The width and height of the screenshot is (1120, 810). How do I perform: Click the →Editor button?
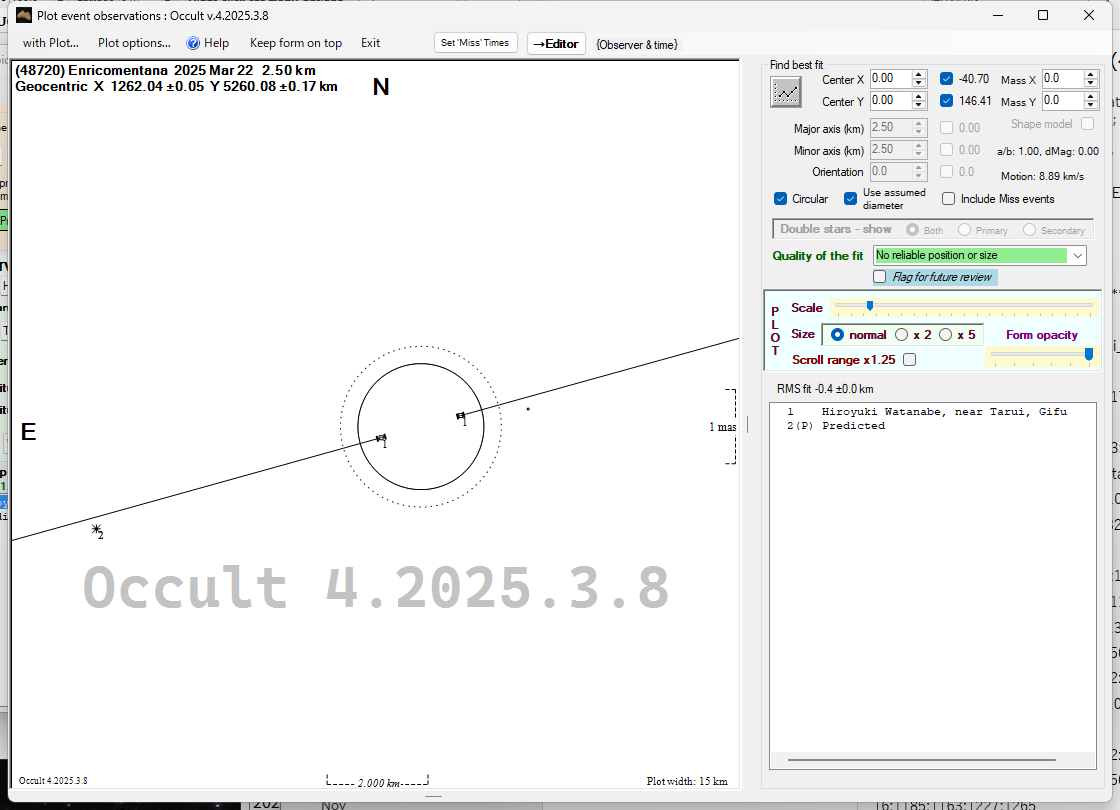click(555, 44)
